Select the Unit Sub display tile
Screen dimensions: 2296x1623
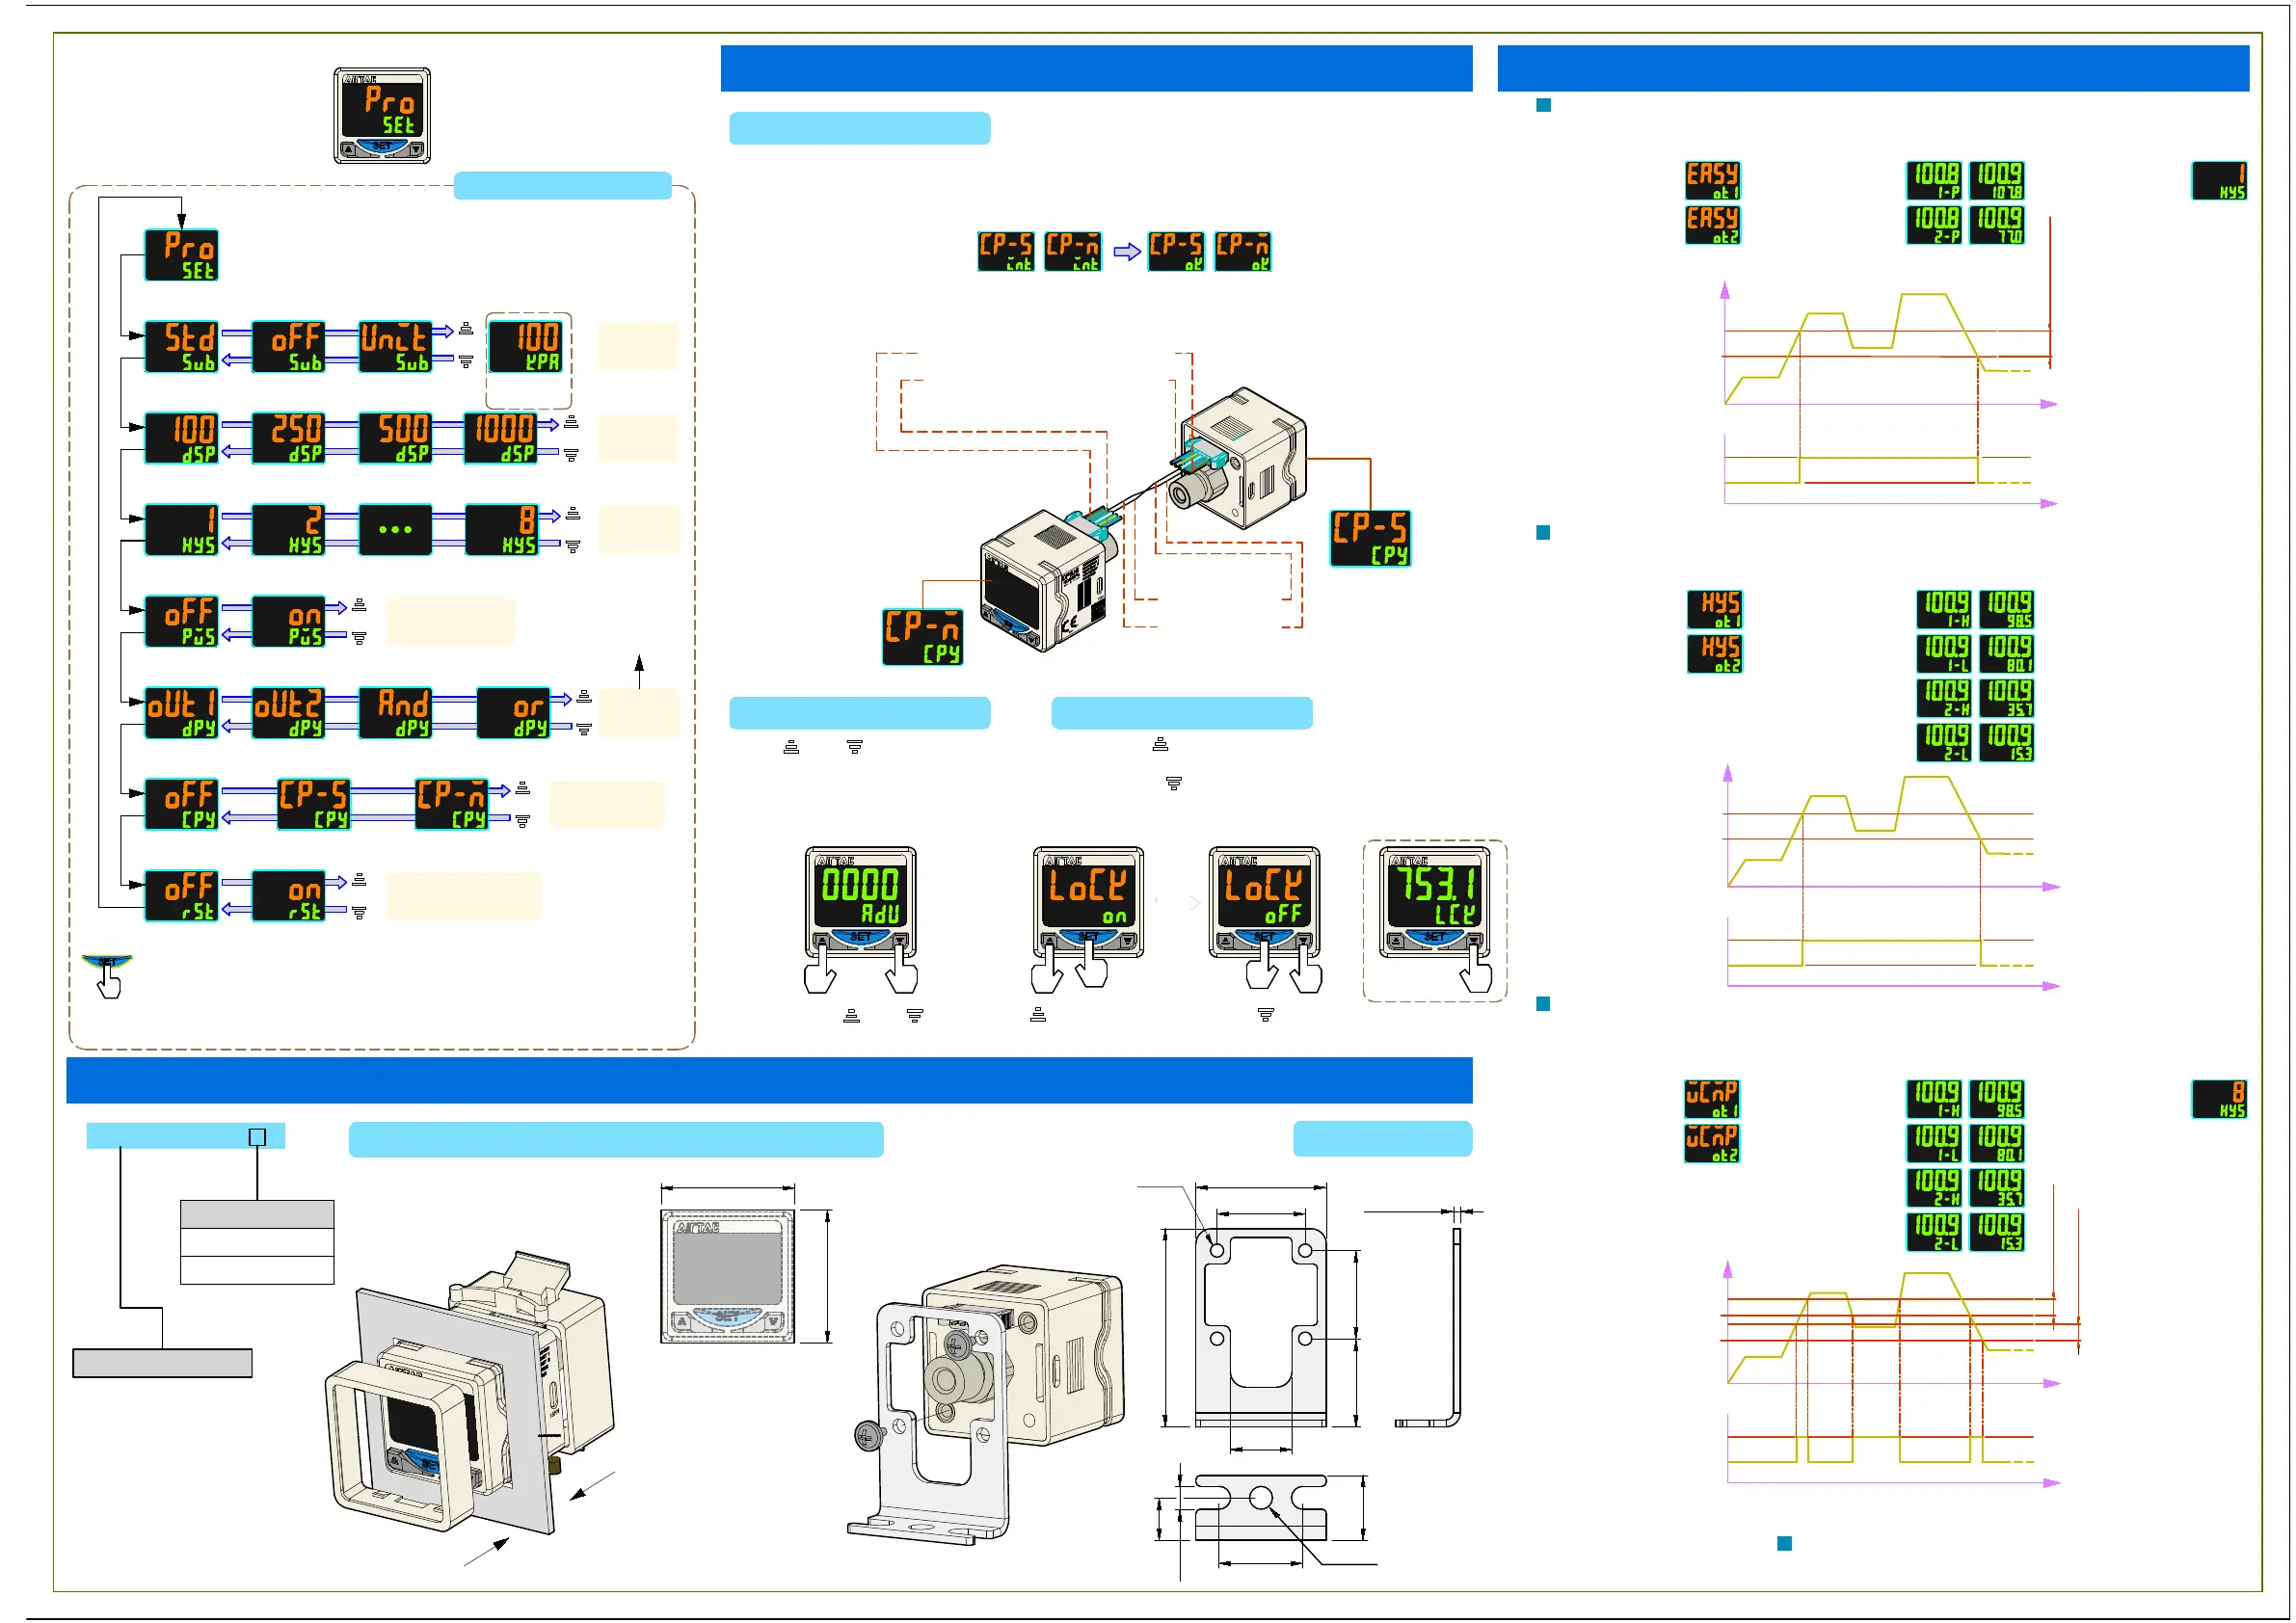click(x=395, y=346)
